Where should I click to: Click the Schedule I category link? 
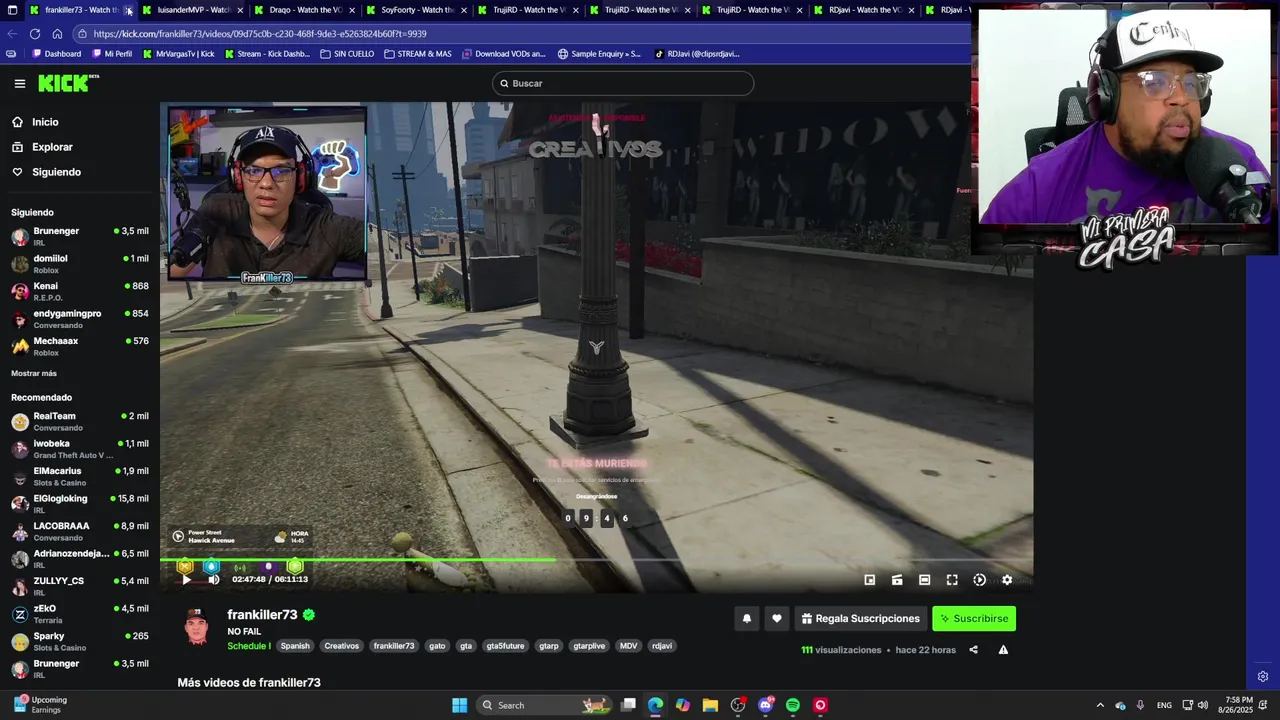[x=249, y=646]
